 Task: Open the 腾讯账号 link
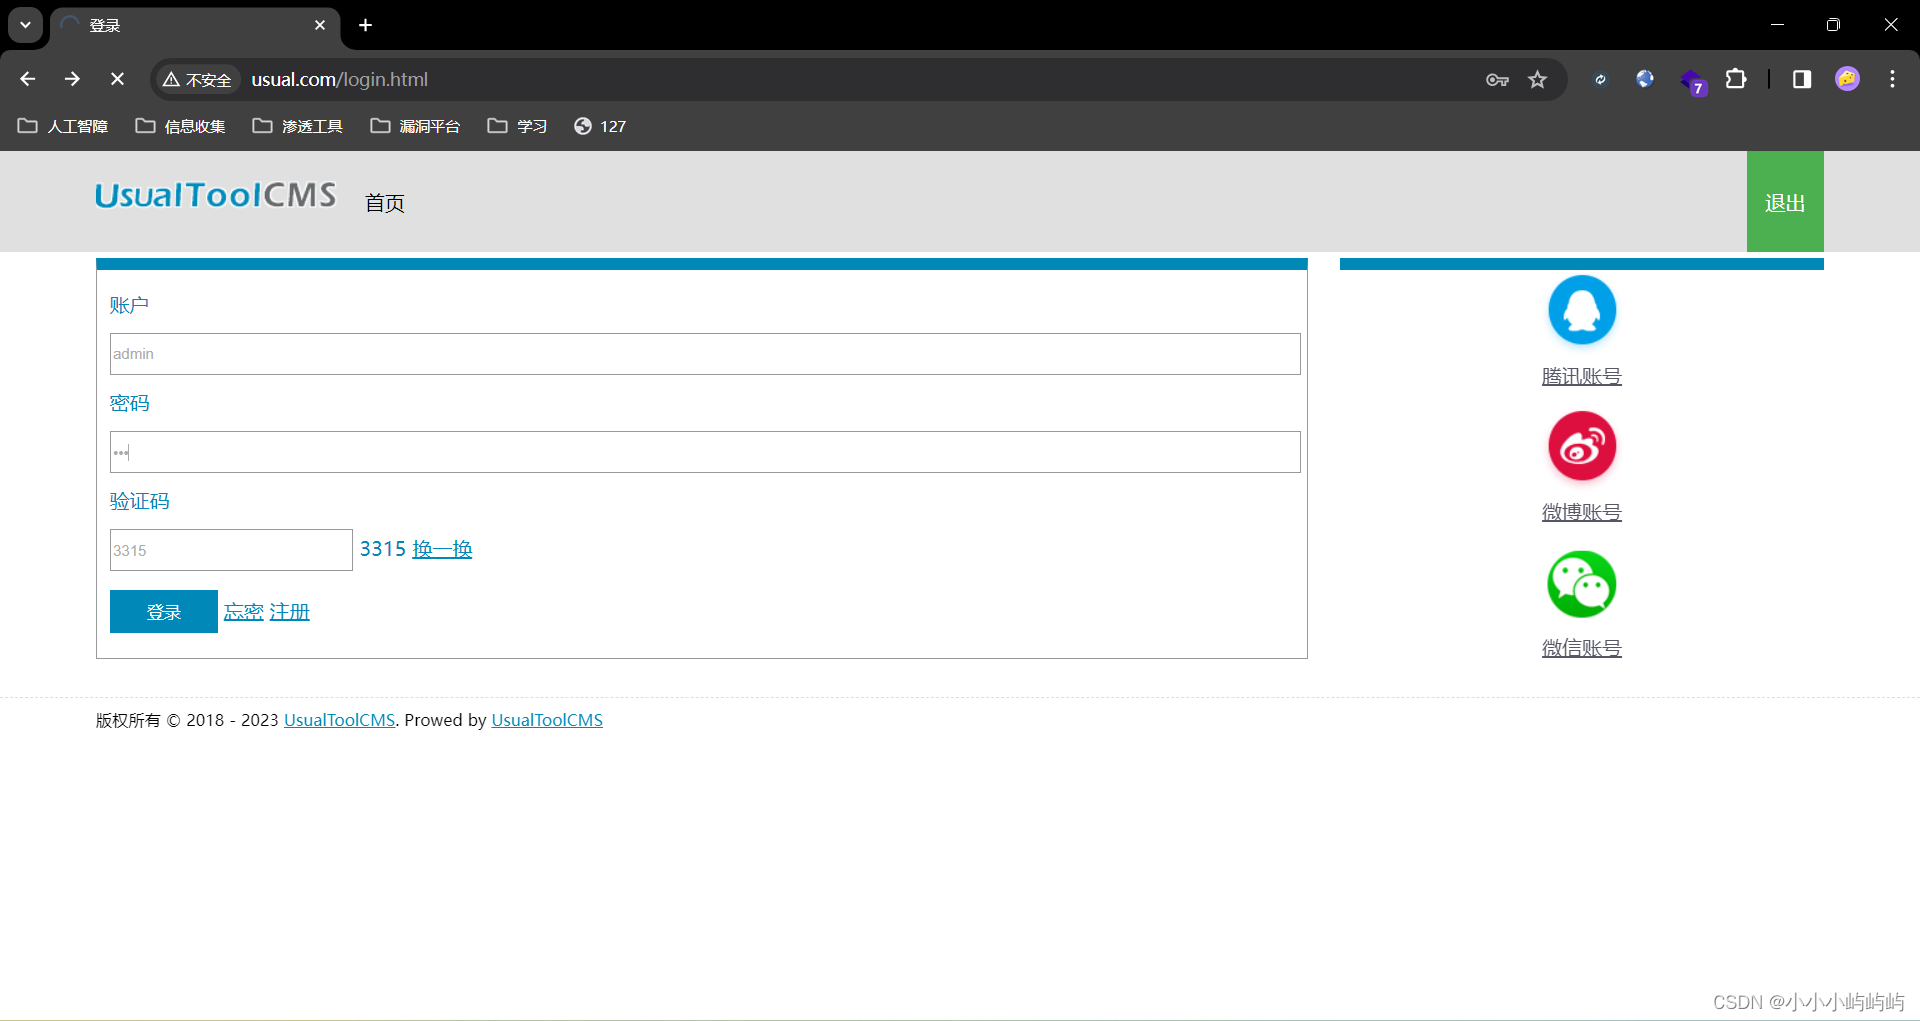pyautogui.click(x=1582, y=376)
